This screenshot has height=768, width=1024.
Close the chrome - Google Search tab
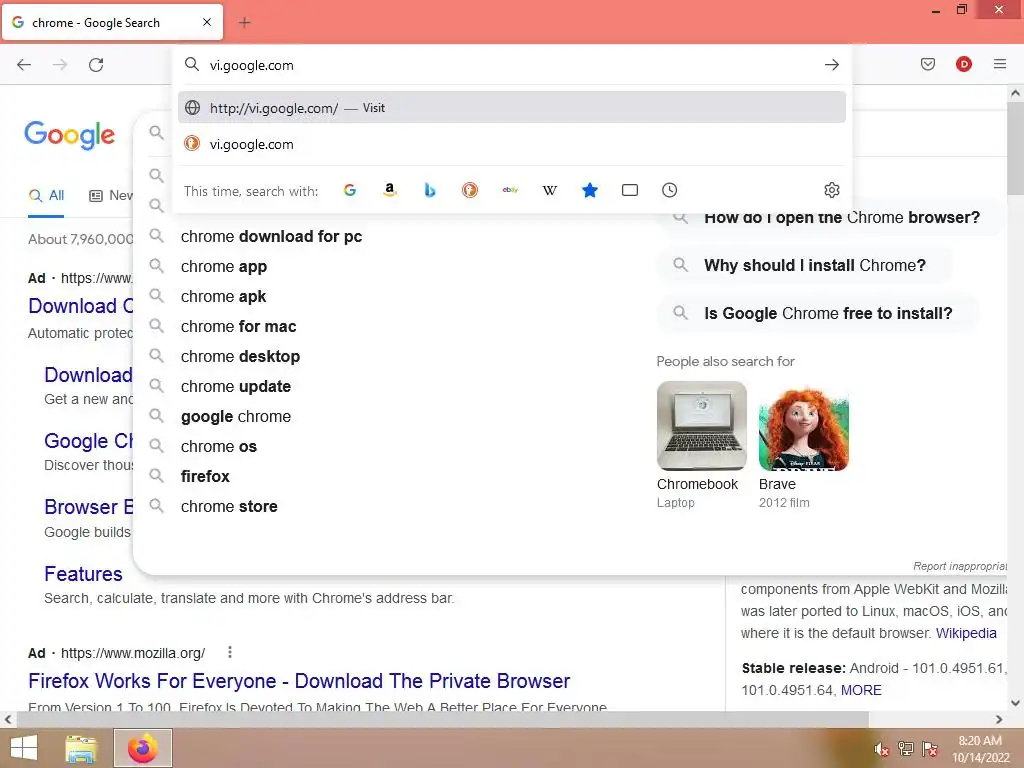pyautogui.click(x=206, y=22)
